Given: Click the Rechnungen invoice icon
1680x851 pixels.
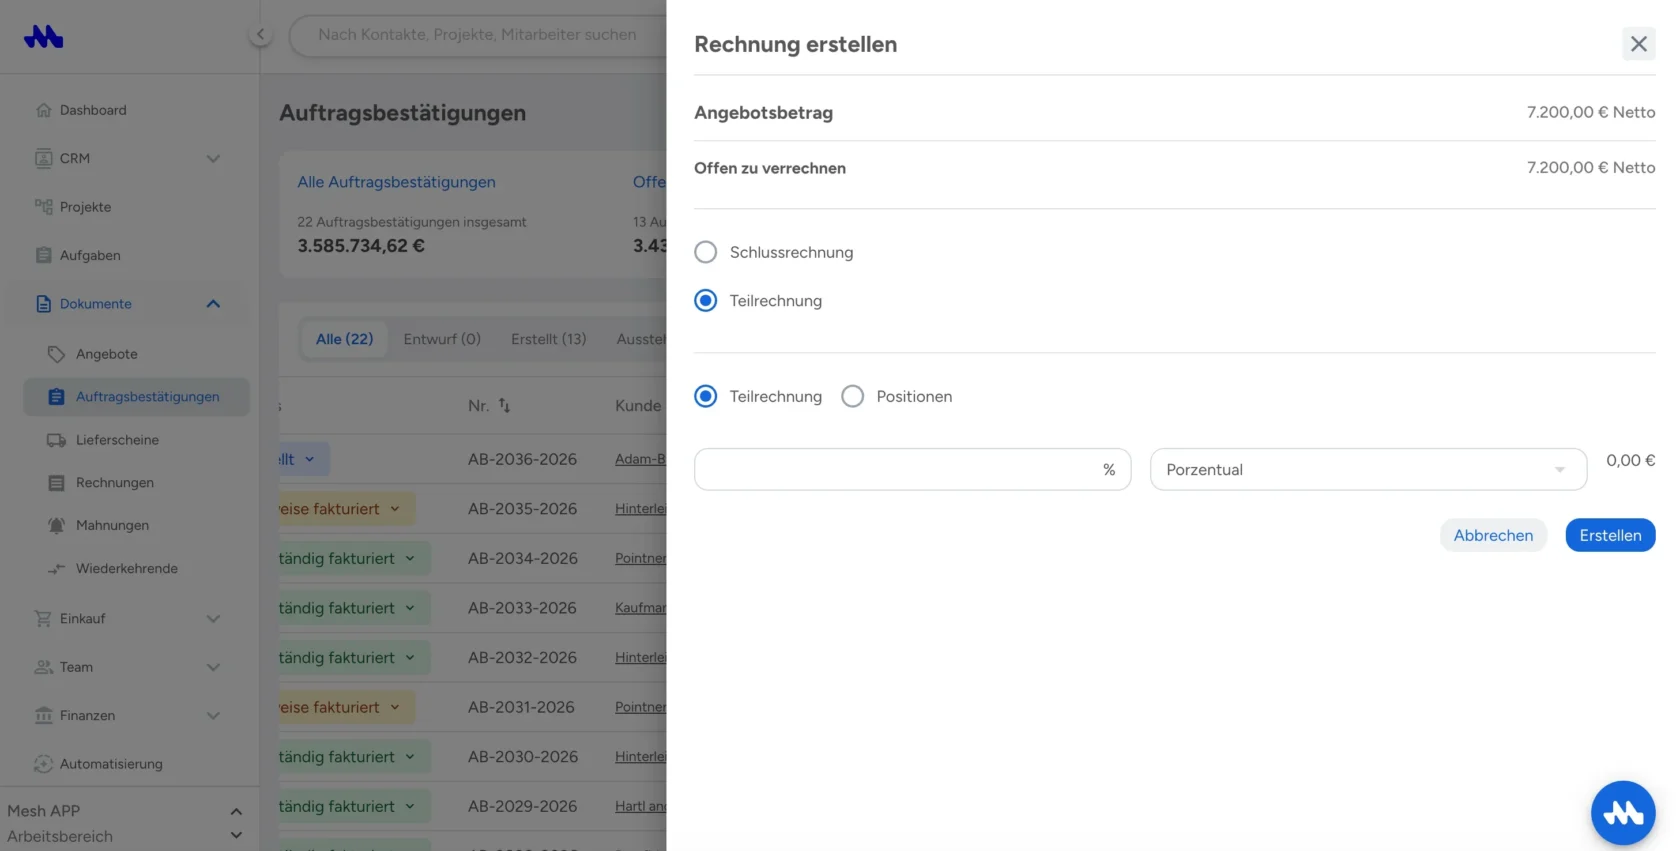Looking at the screenshot, I should click(56, 483).
